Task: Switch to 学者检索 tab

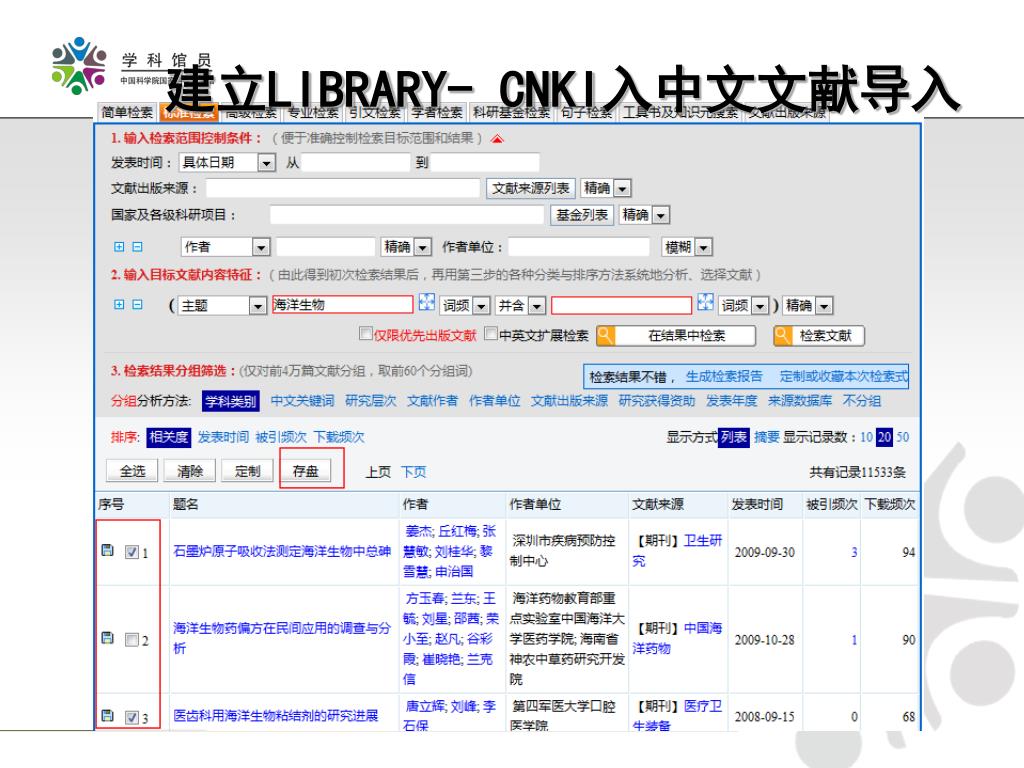Action: (x=436, y=112)
